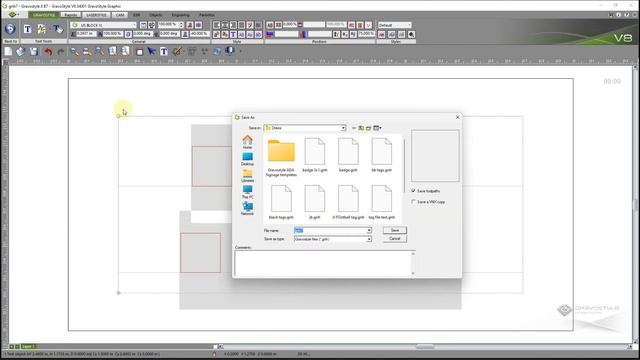Screen dimensions: 640x360
Task: Toggle the Save toolpaths checkbox
Action: (x=413, y=191)
